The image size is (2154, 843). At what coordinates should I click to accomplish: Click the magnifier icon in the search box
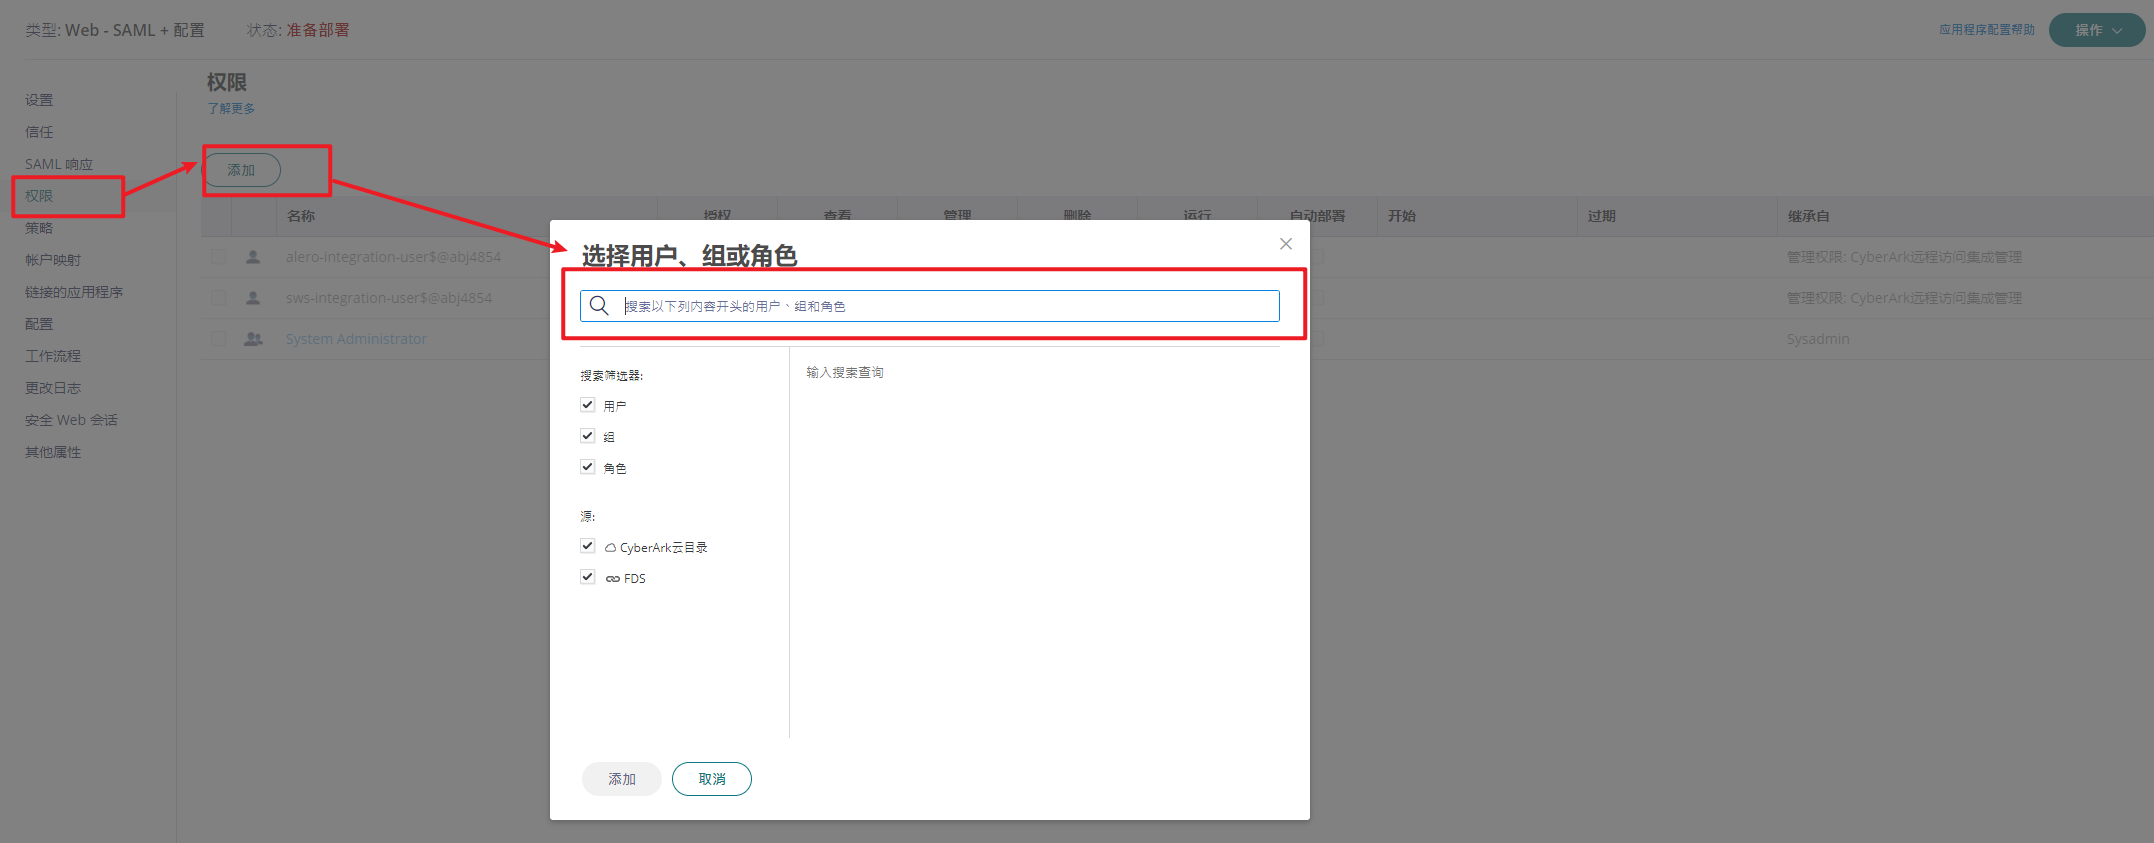tap(599, 305)
